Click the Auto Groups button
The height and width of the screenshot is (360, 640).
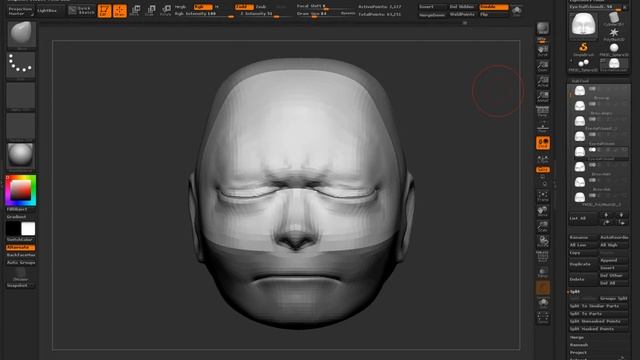click(20, 263)
